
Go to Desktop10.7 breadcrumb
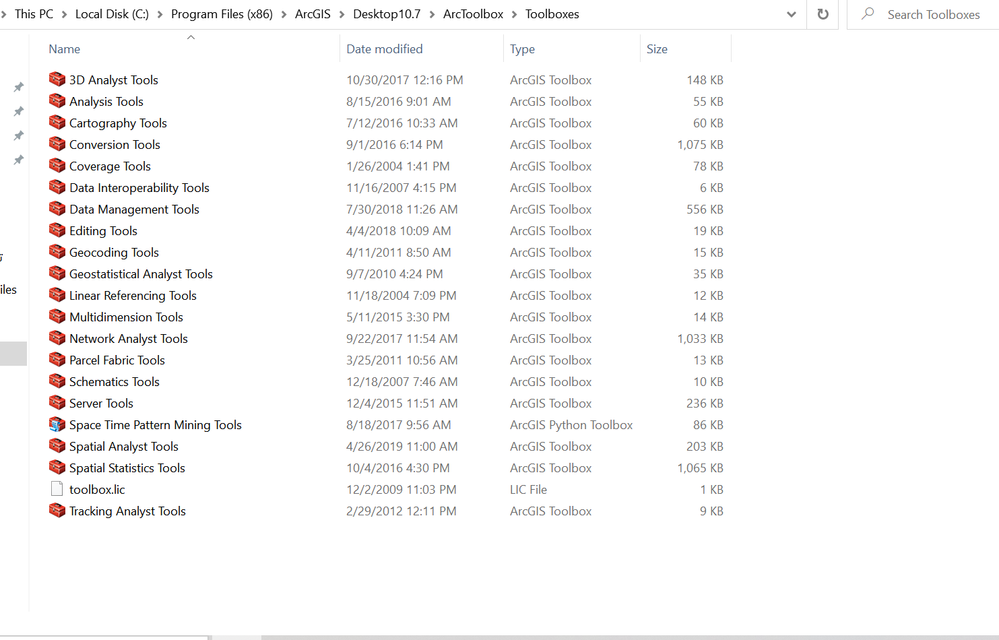pos(387,14)
